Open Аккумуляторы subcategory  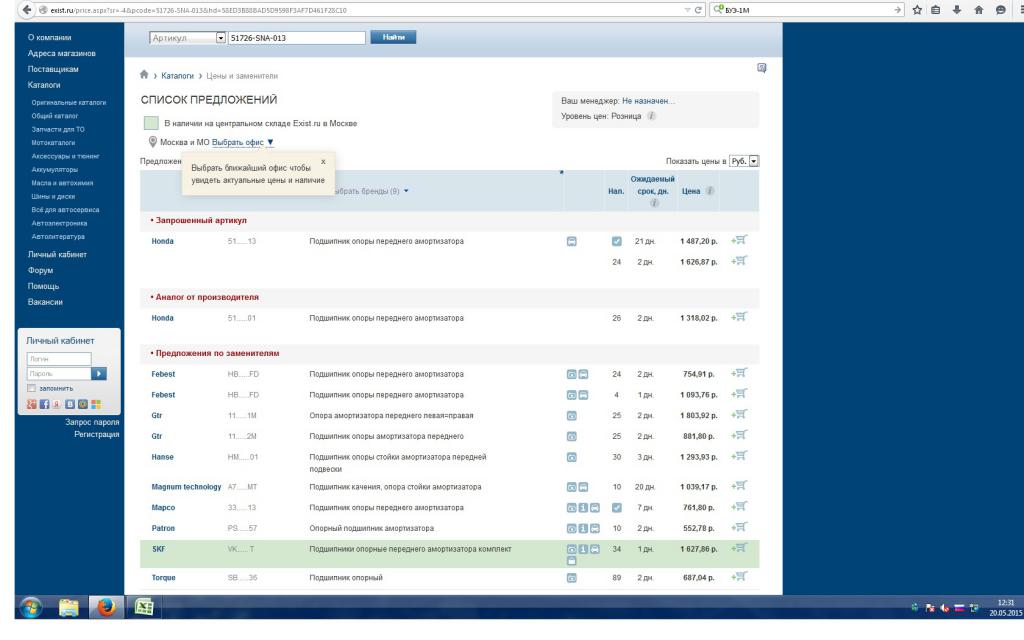(54, 169)
